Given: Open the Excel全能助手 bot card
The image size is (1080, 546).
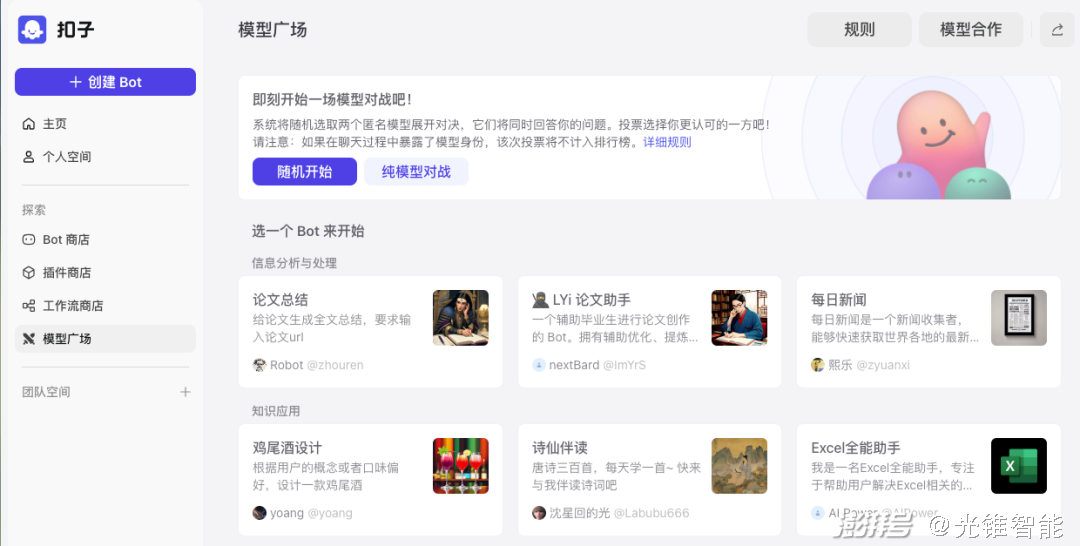Looking at the screenshot, I should [x=928, y=480].
